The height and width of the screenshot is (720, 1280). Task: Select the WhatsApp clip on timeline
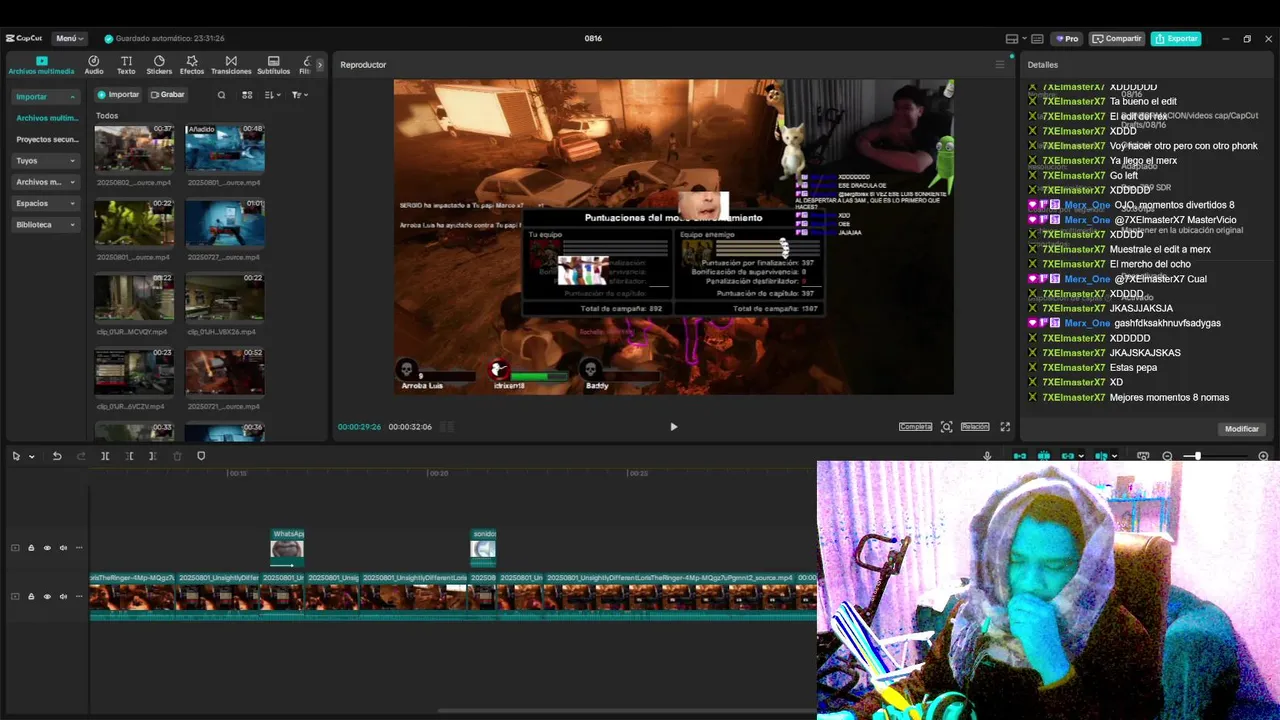(287, 547)
